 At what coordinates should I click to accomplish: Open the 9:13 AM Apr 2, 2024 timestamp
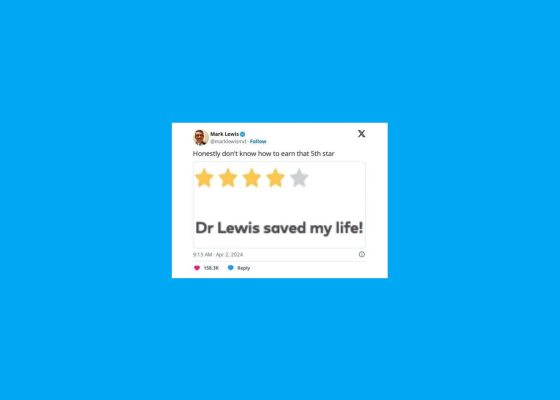coord(218,255)
